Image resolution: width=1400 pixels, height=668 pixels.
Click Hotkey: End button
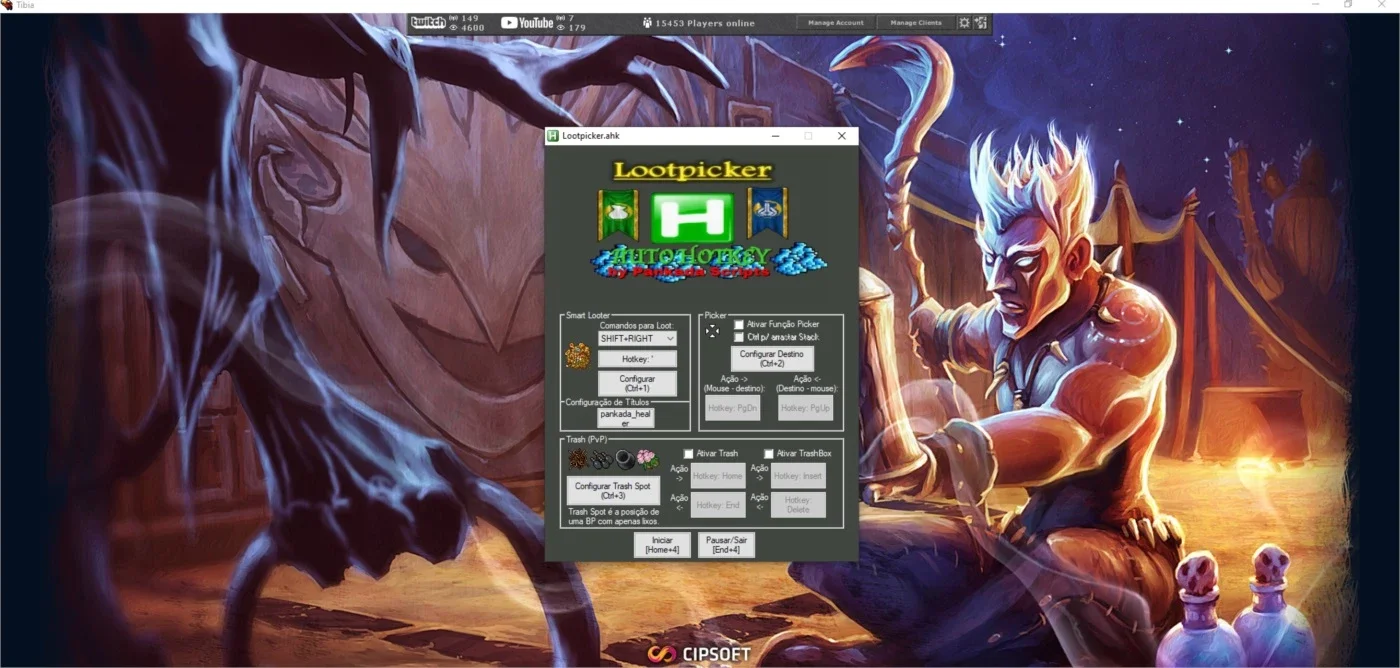click(718, 505)
